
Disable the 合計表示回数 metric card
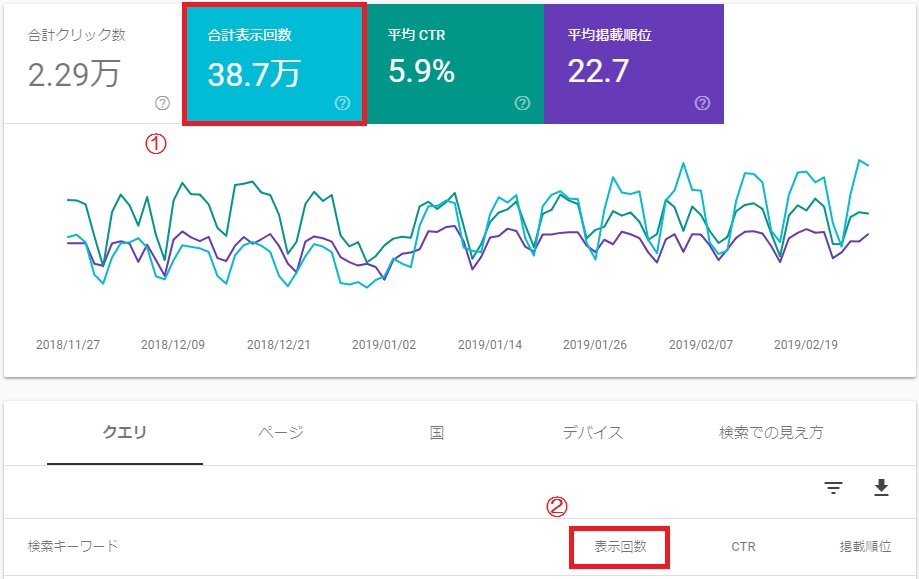click(275, 62)
